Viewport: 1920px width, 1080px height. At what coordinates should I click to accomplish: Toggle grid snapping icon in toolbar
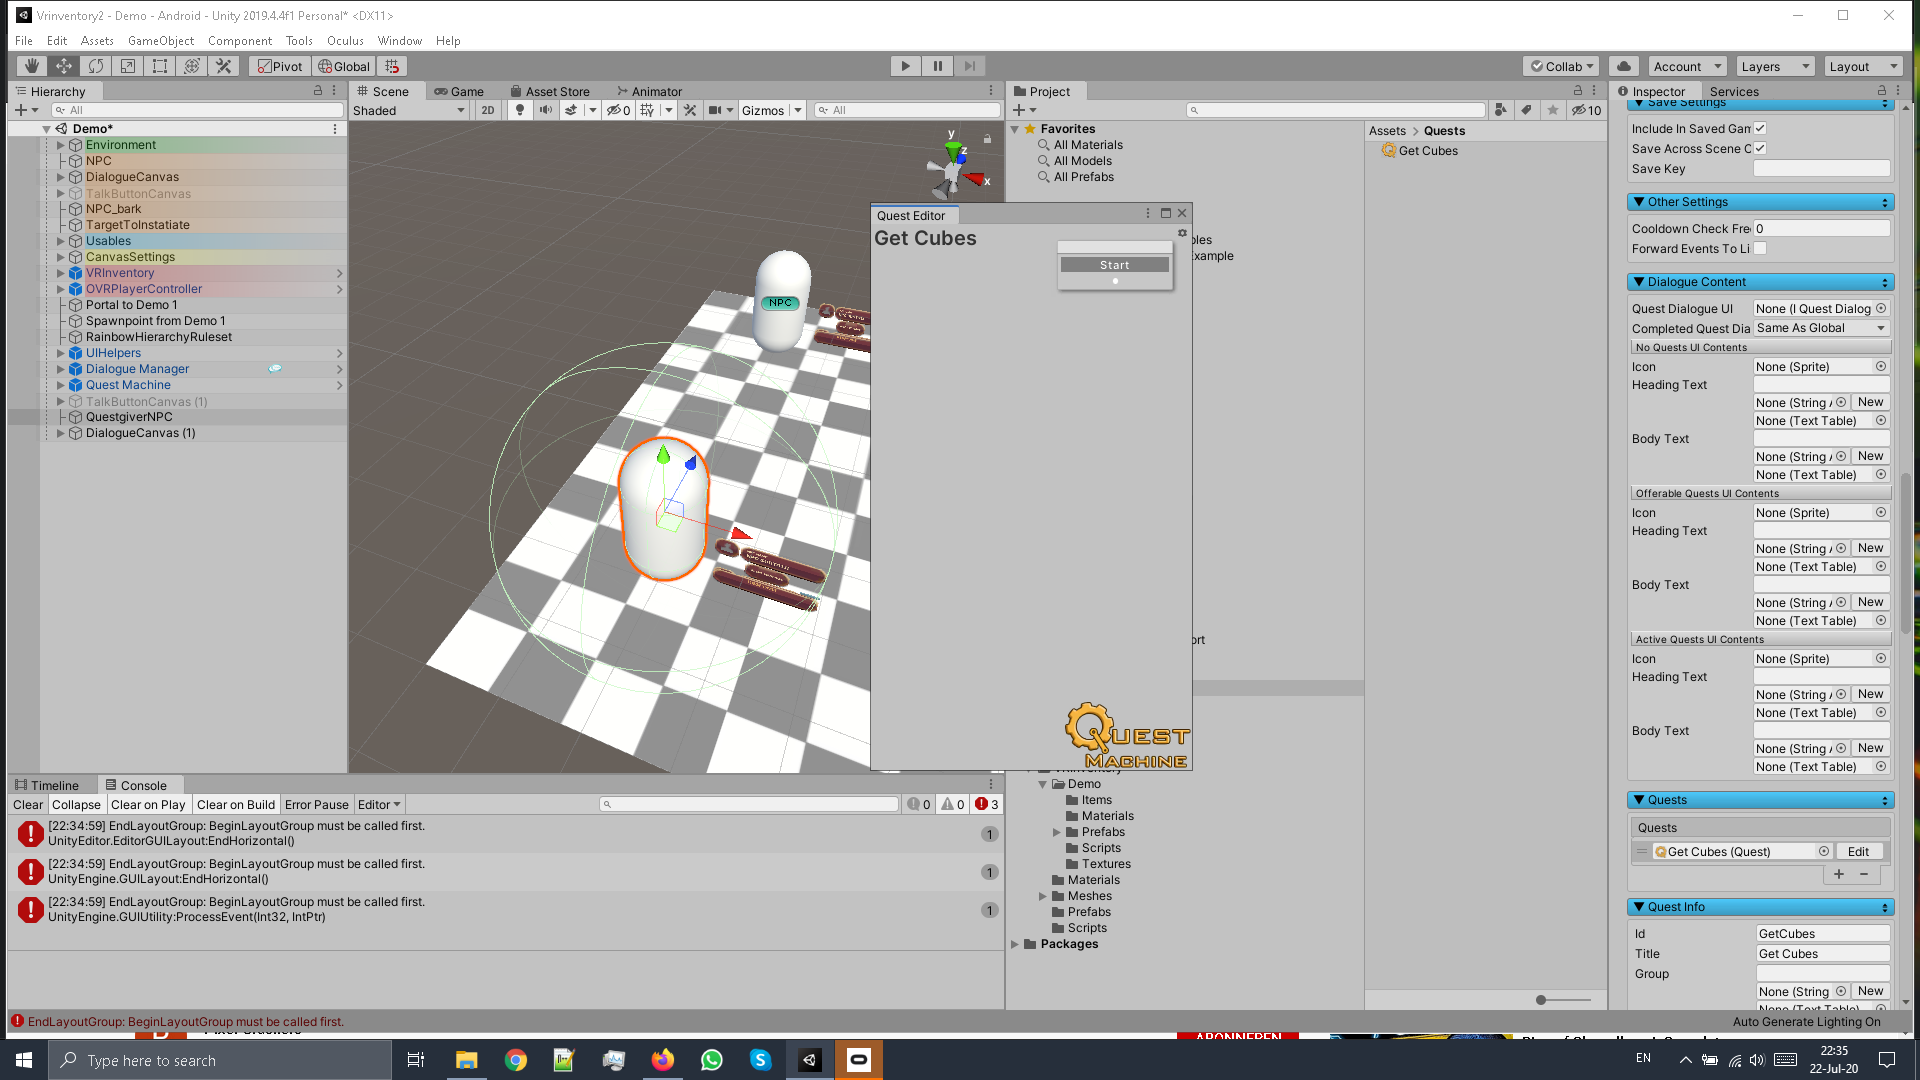pyautogui.click(x=393, y=66)
